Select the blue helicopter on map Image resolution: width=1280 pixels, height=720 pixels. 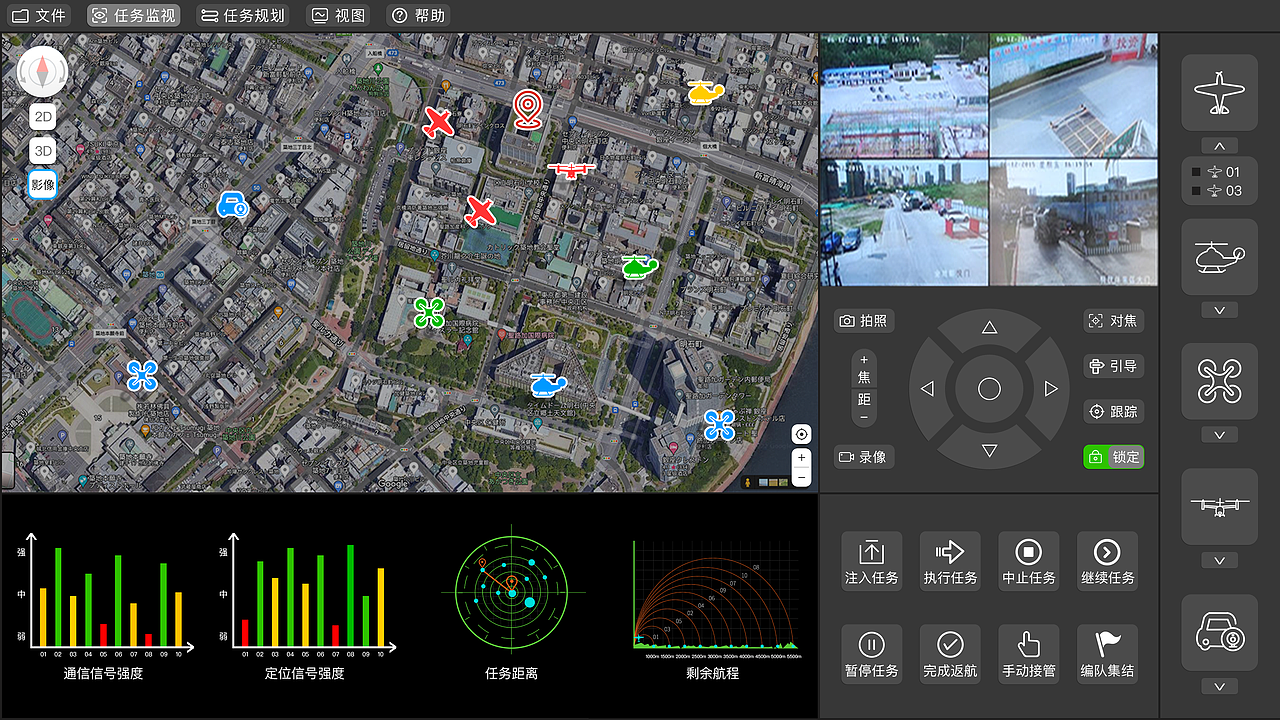click(548, 385)
